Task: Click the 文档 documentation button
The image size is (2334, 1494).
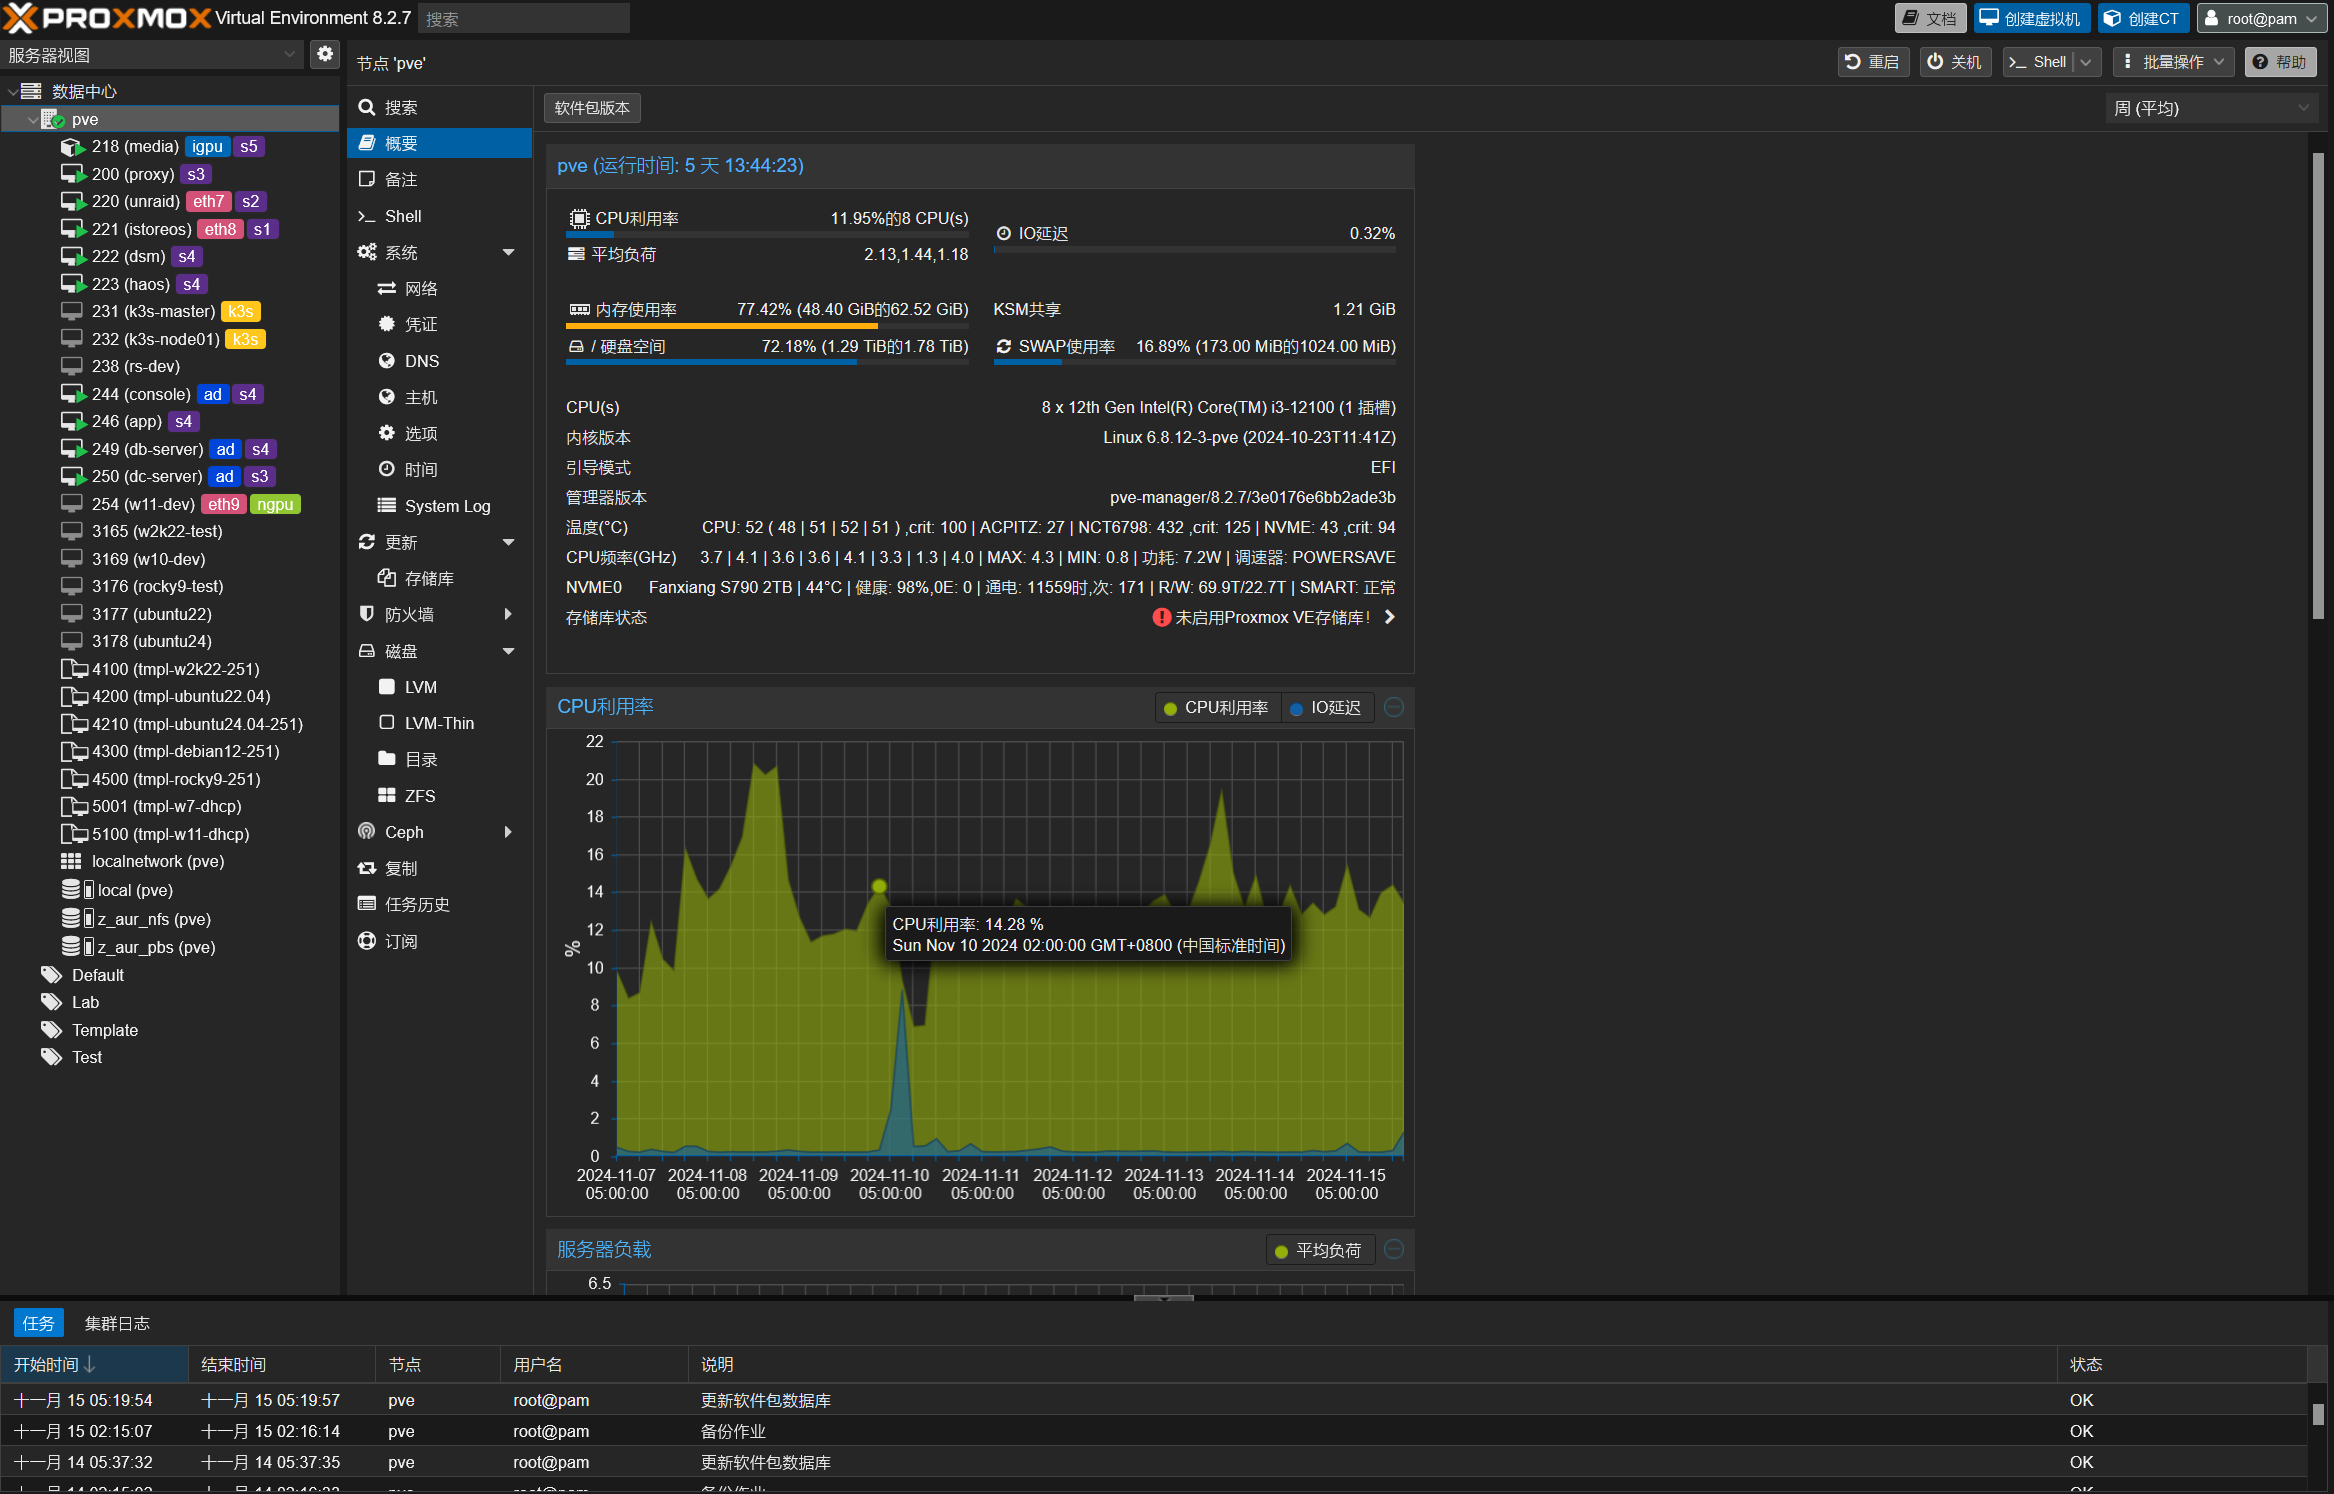Action: click(x=1930, y=18)
